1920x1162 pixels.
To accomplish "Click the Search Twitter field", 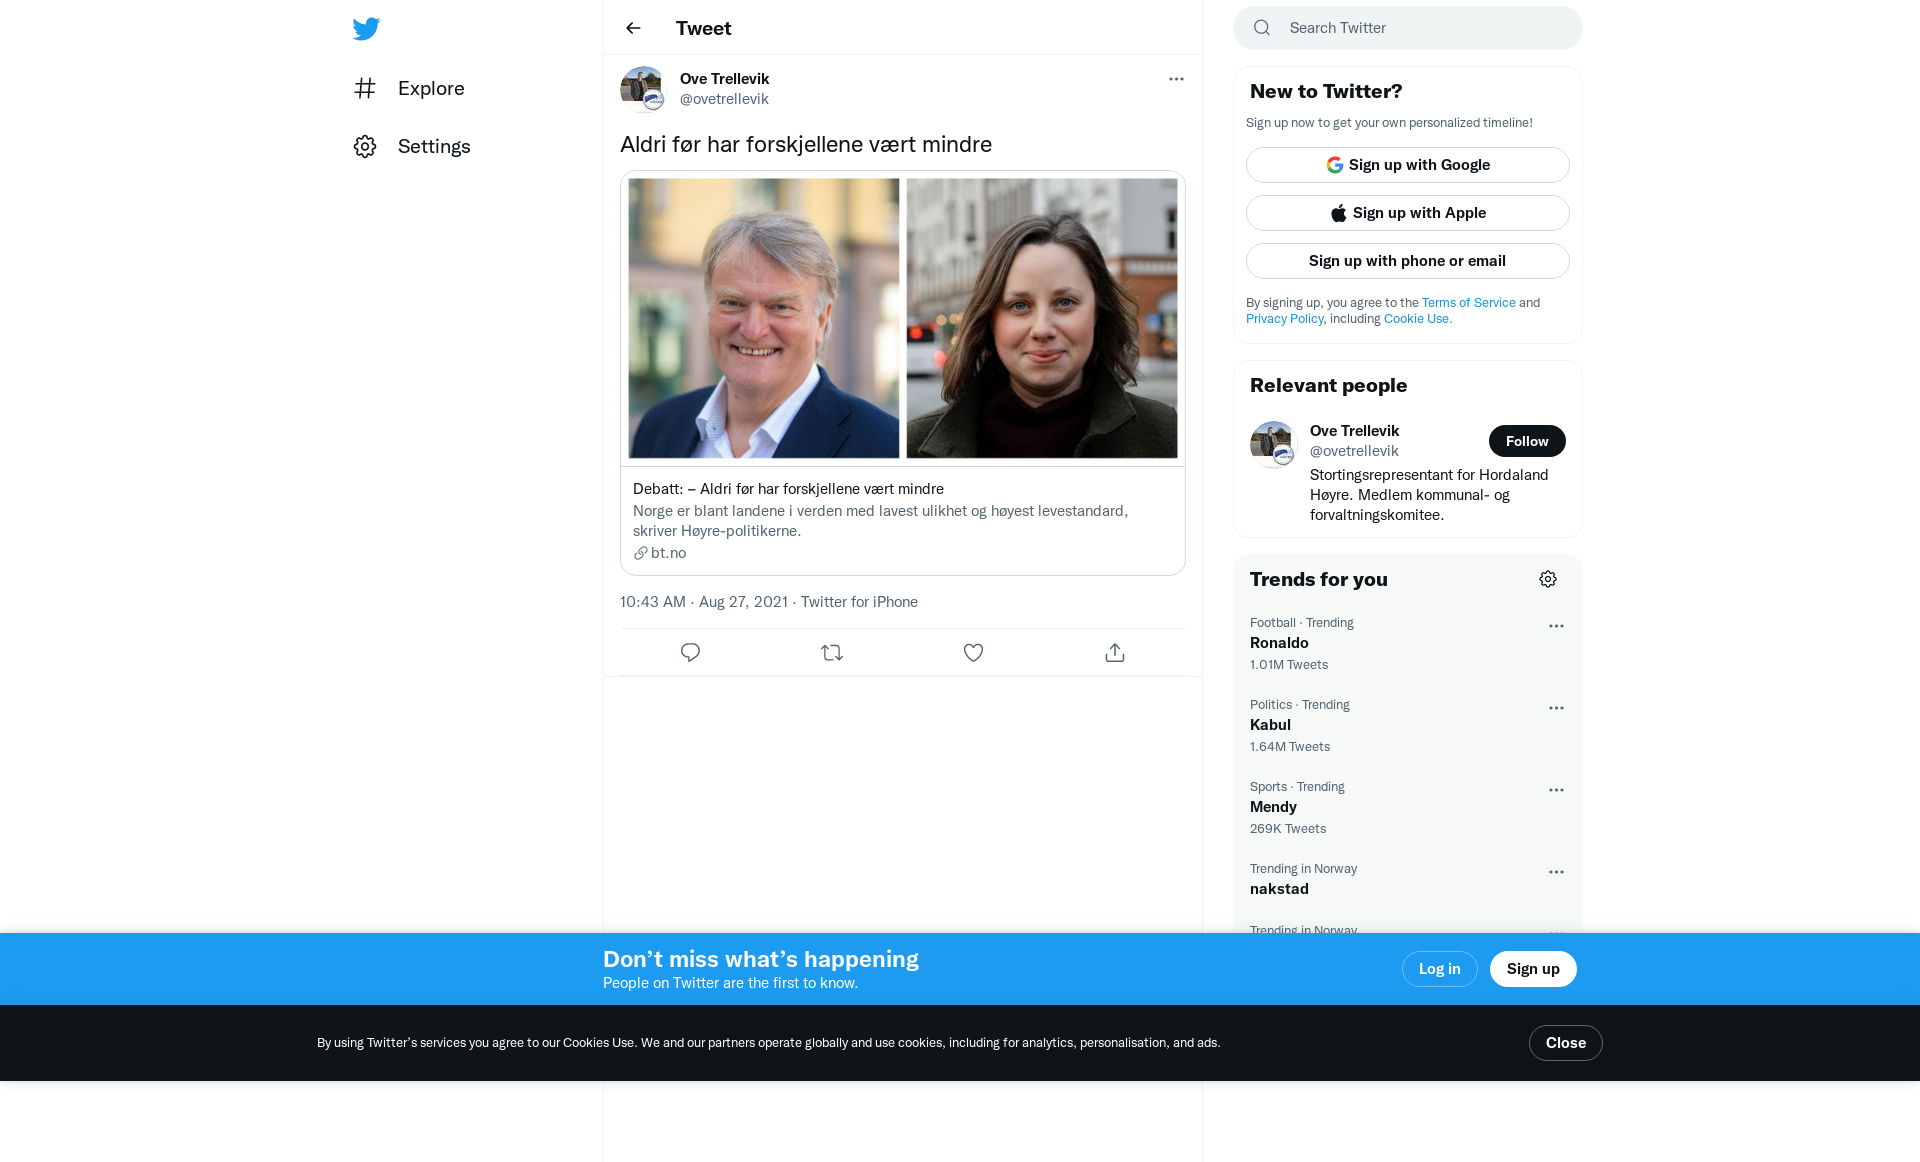I will click(x=1420, y=28).
